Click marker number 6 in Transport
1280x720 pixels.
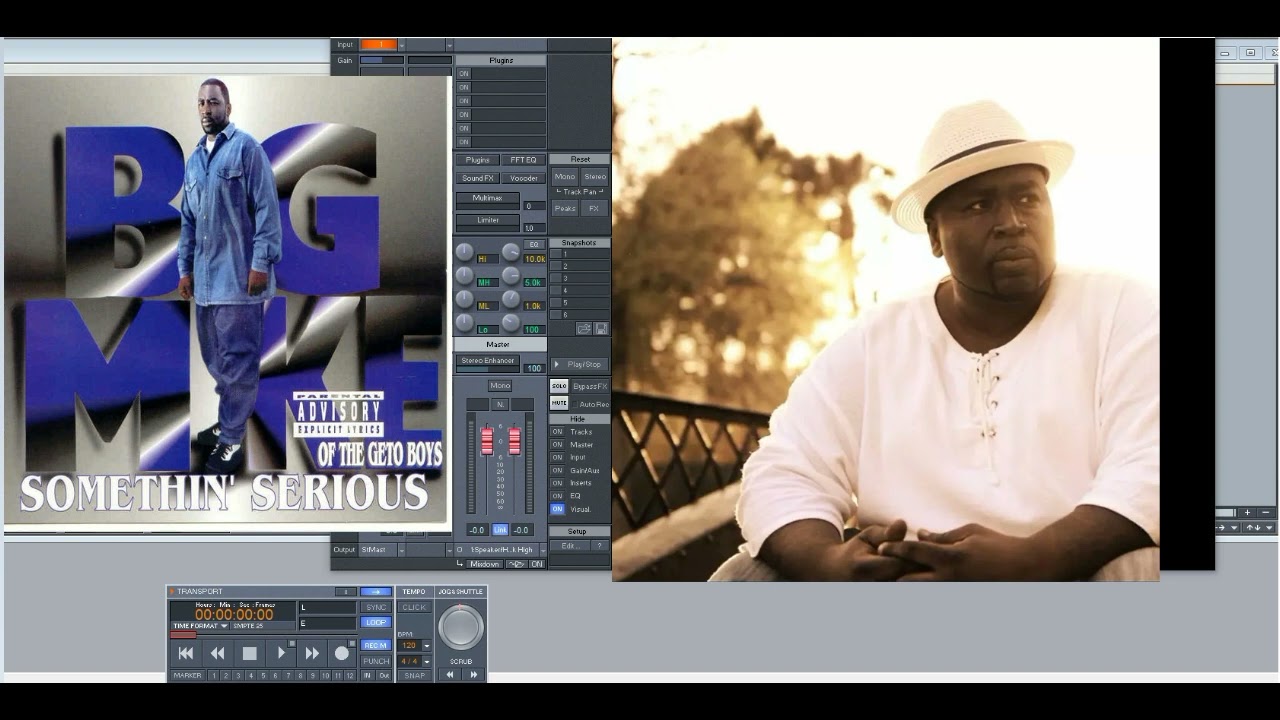(x=275, y=676)
